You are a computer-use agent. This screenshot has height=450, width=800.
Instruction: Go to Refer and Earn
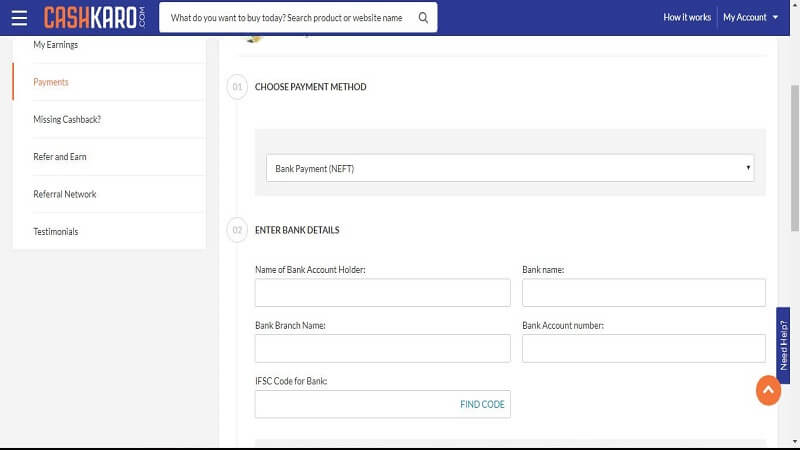[x=60, y=157]
